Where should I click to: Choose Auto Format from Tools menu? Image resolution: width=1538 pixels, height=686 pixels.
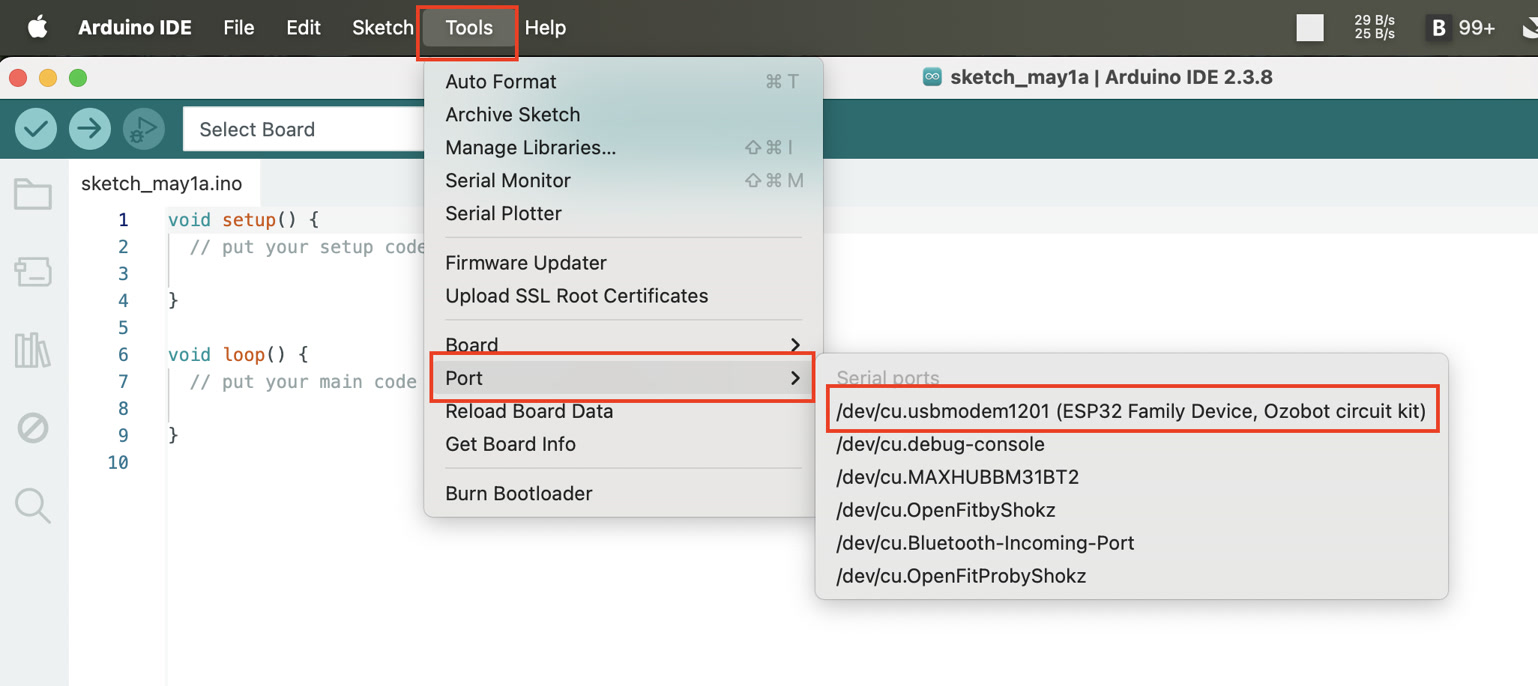(623, 82)
